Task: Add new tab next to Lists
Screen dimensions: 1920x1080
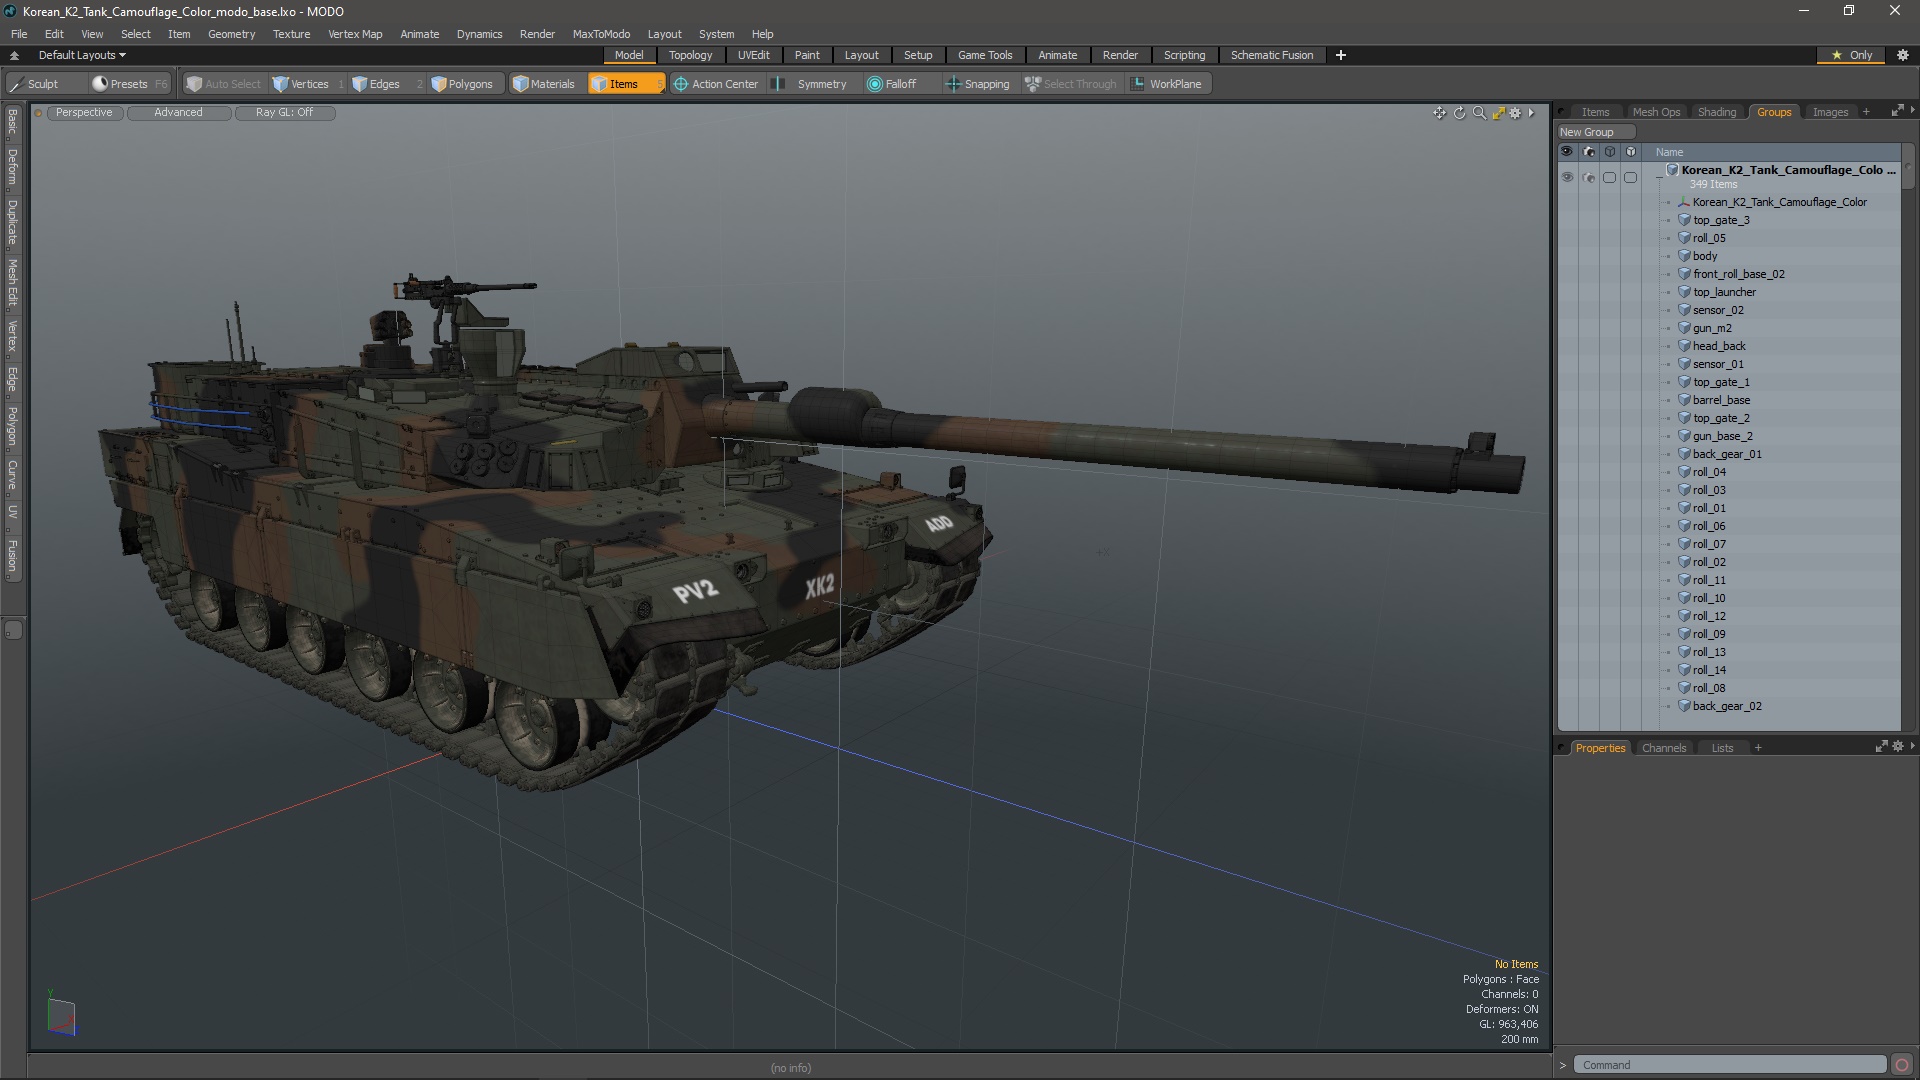Action: [x=1758, y=748]
